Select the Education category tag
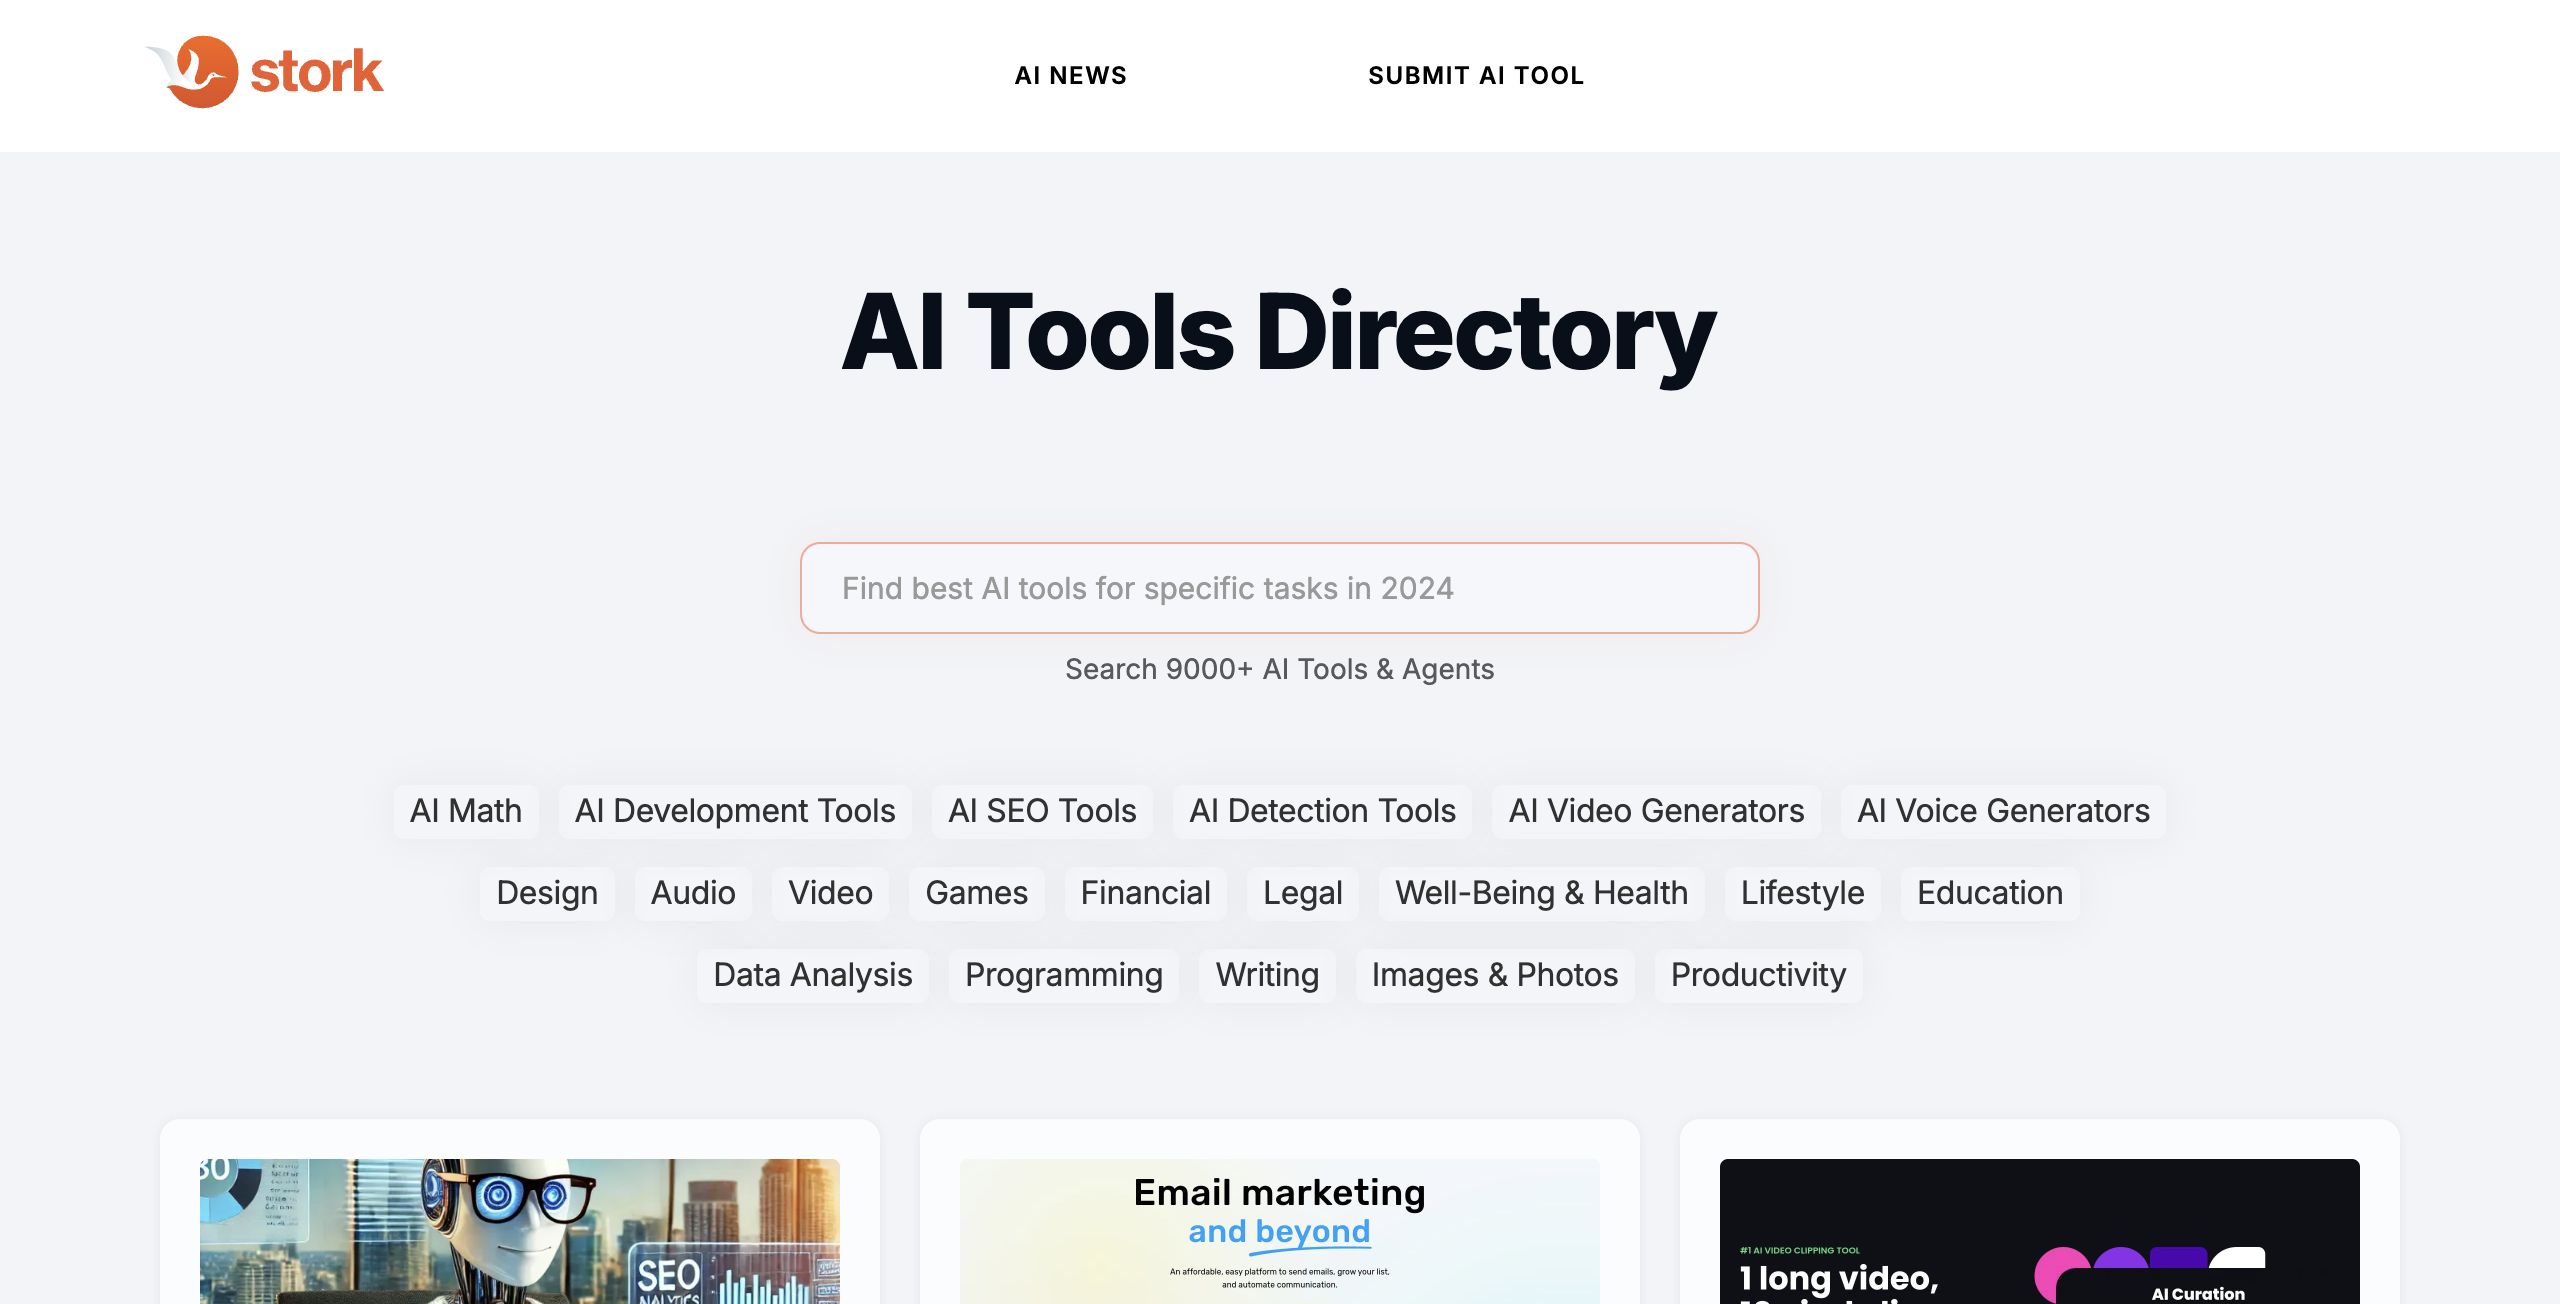This screenshot has width=2560, height=1304. [1990, 893]
